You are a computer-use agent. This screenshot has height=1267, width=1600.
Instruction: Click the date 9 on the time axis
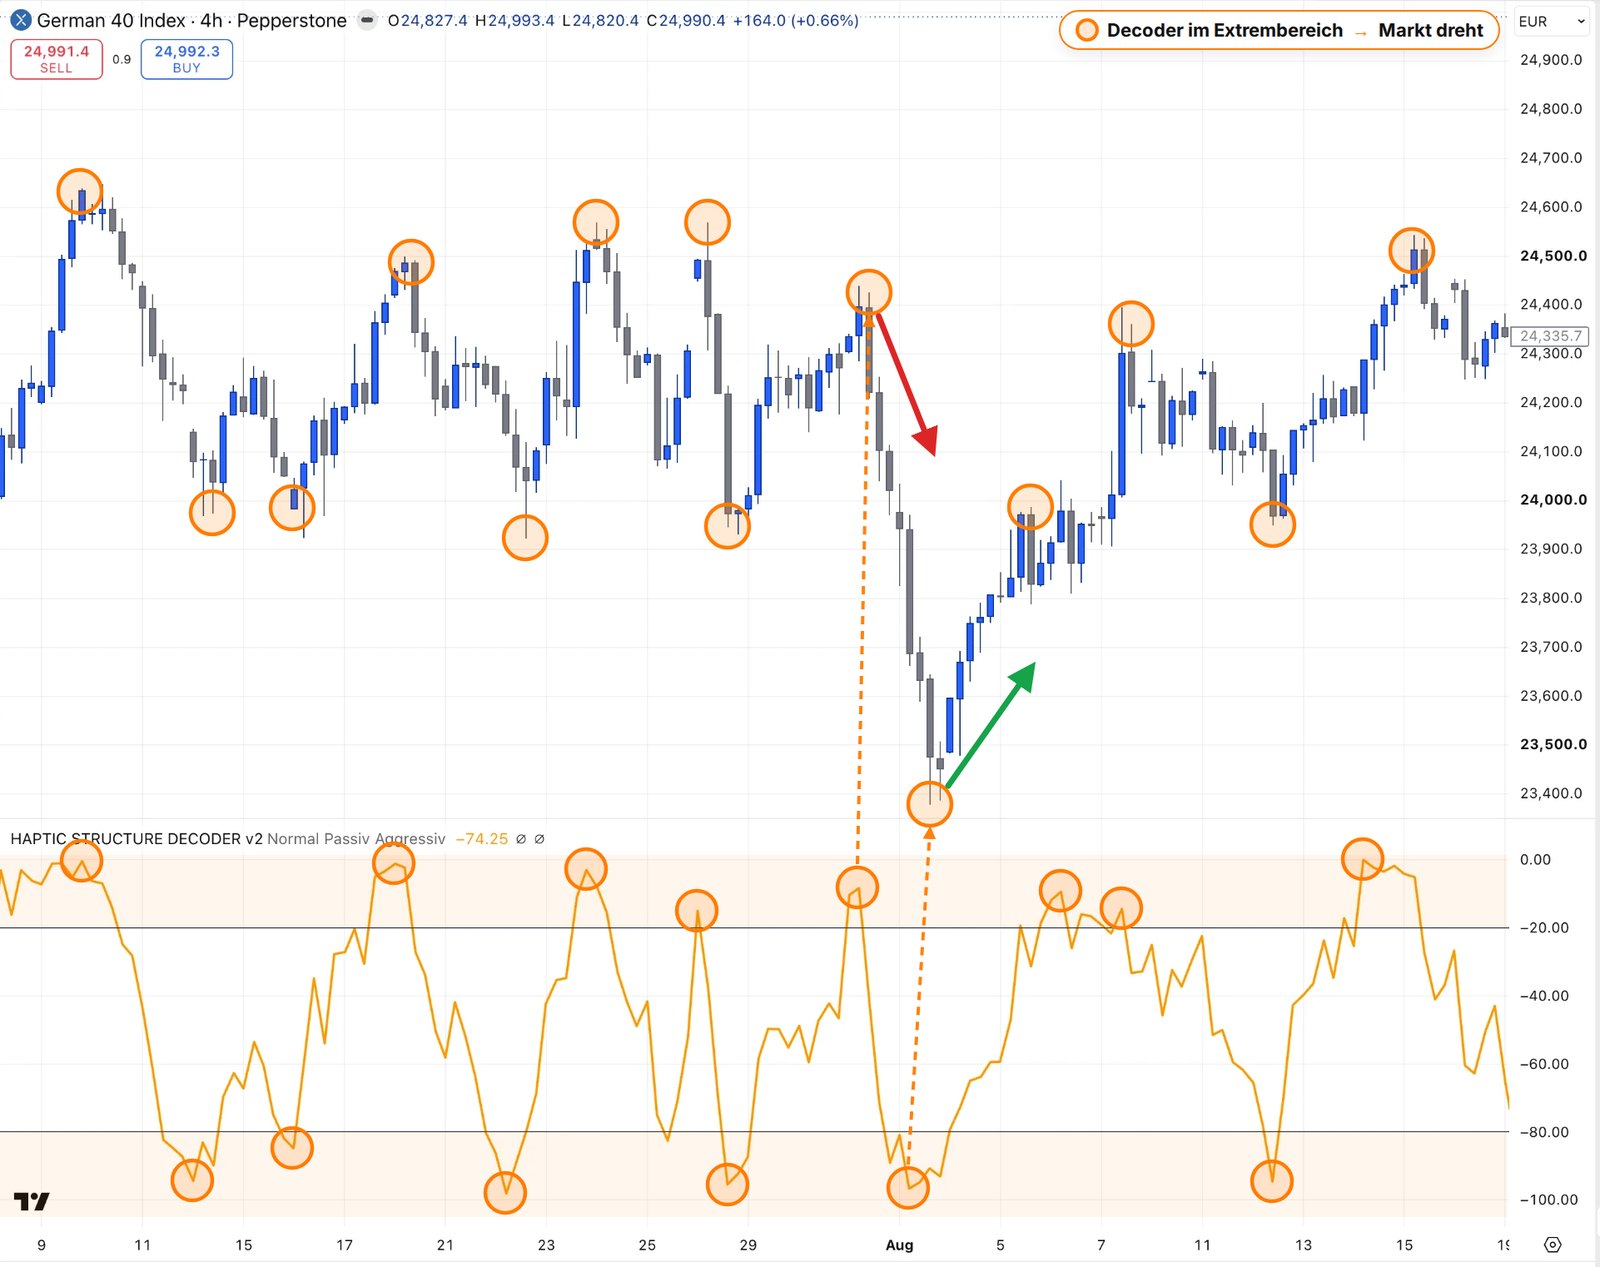(41, 1245)
